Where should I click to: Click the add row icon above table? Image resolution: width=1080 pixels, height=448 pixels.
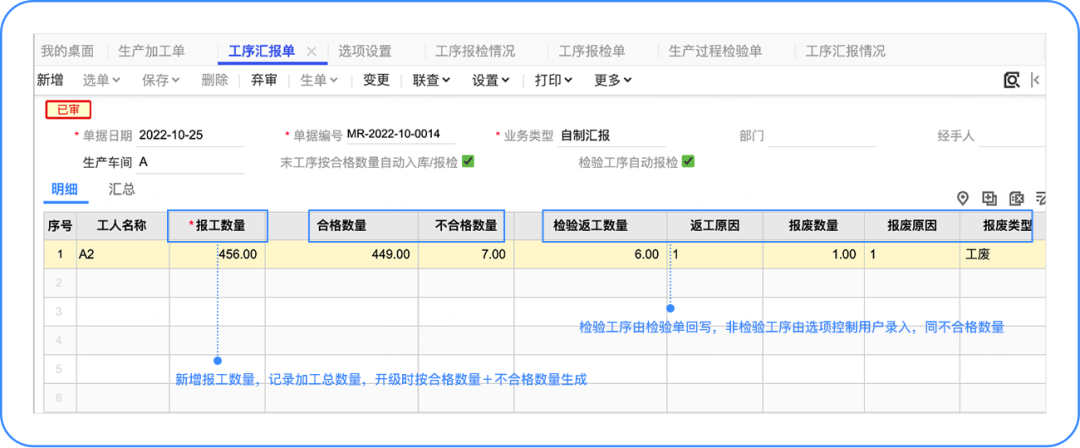tap(990, 198)
